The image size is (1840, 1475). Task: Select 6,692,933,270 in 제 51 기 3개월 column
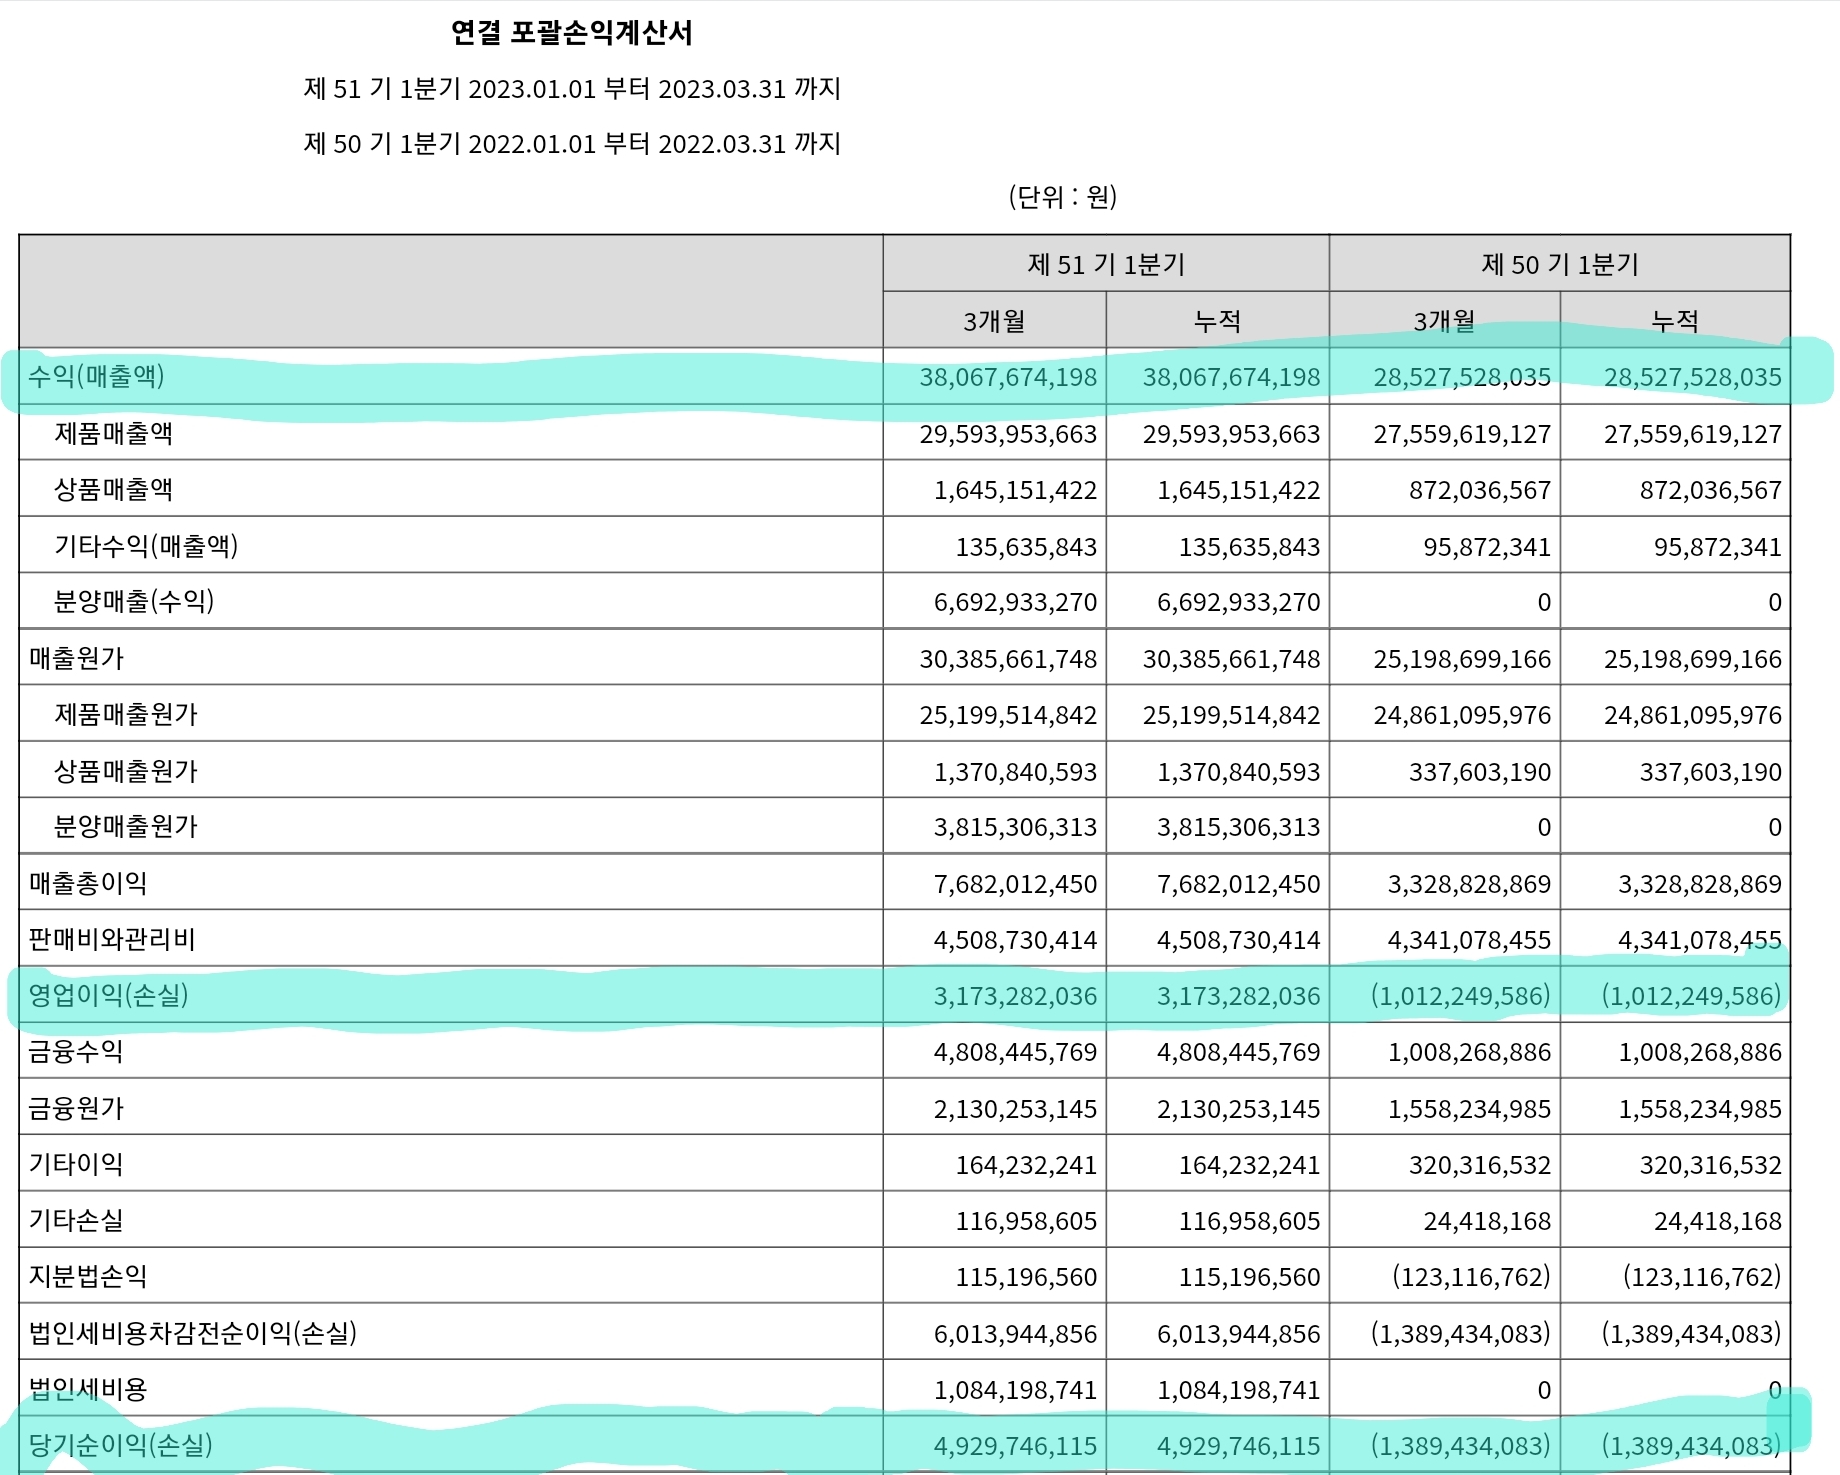pos(1015,602)
